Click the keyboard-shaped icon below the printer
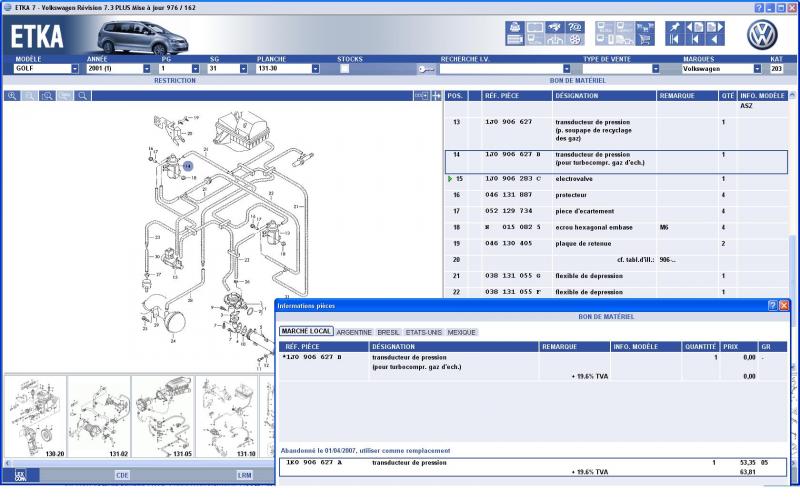This screenshot has width=800, height=500. tap(515, 40)
